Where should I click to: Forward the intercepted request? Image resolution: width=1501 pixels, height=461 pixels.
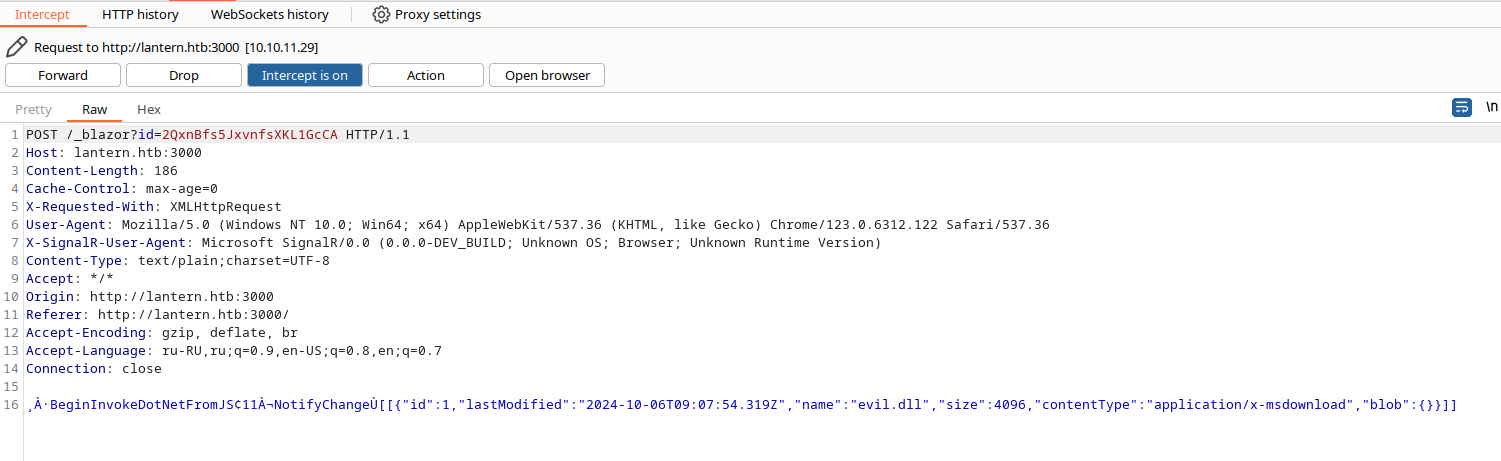pyautogui.click(x=63, y=75)
